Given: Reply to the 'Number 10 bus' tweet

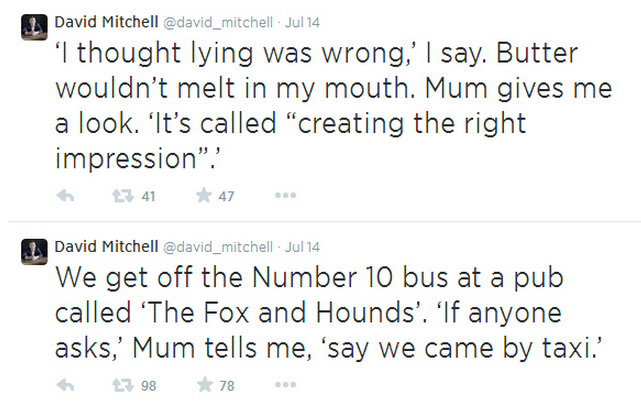Looking at the screenshot, I should tap(65, 385).
